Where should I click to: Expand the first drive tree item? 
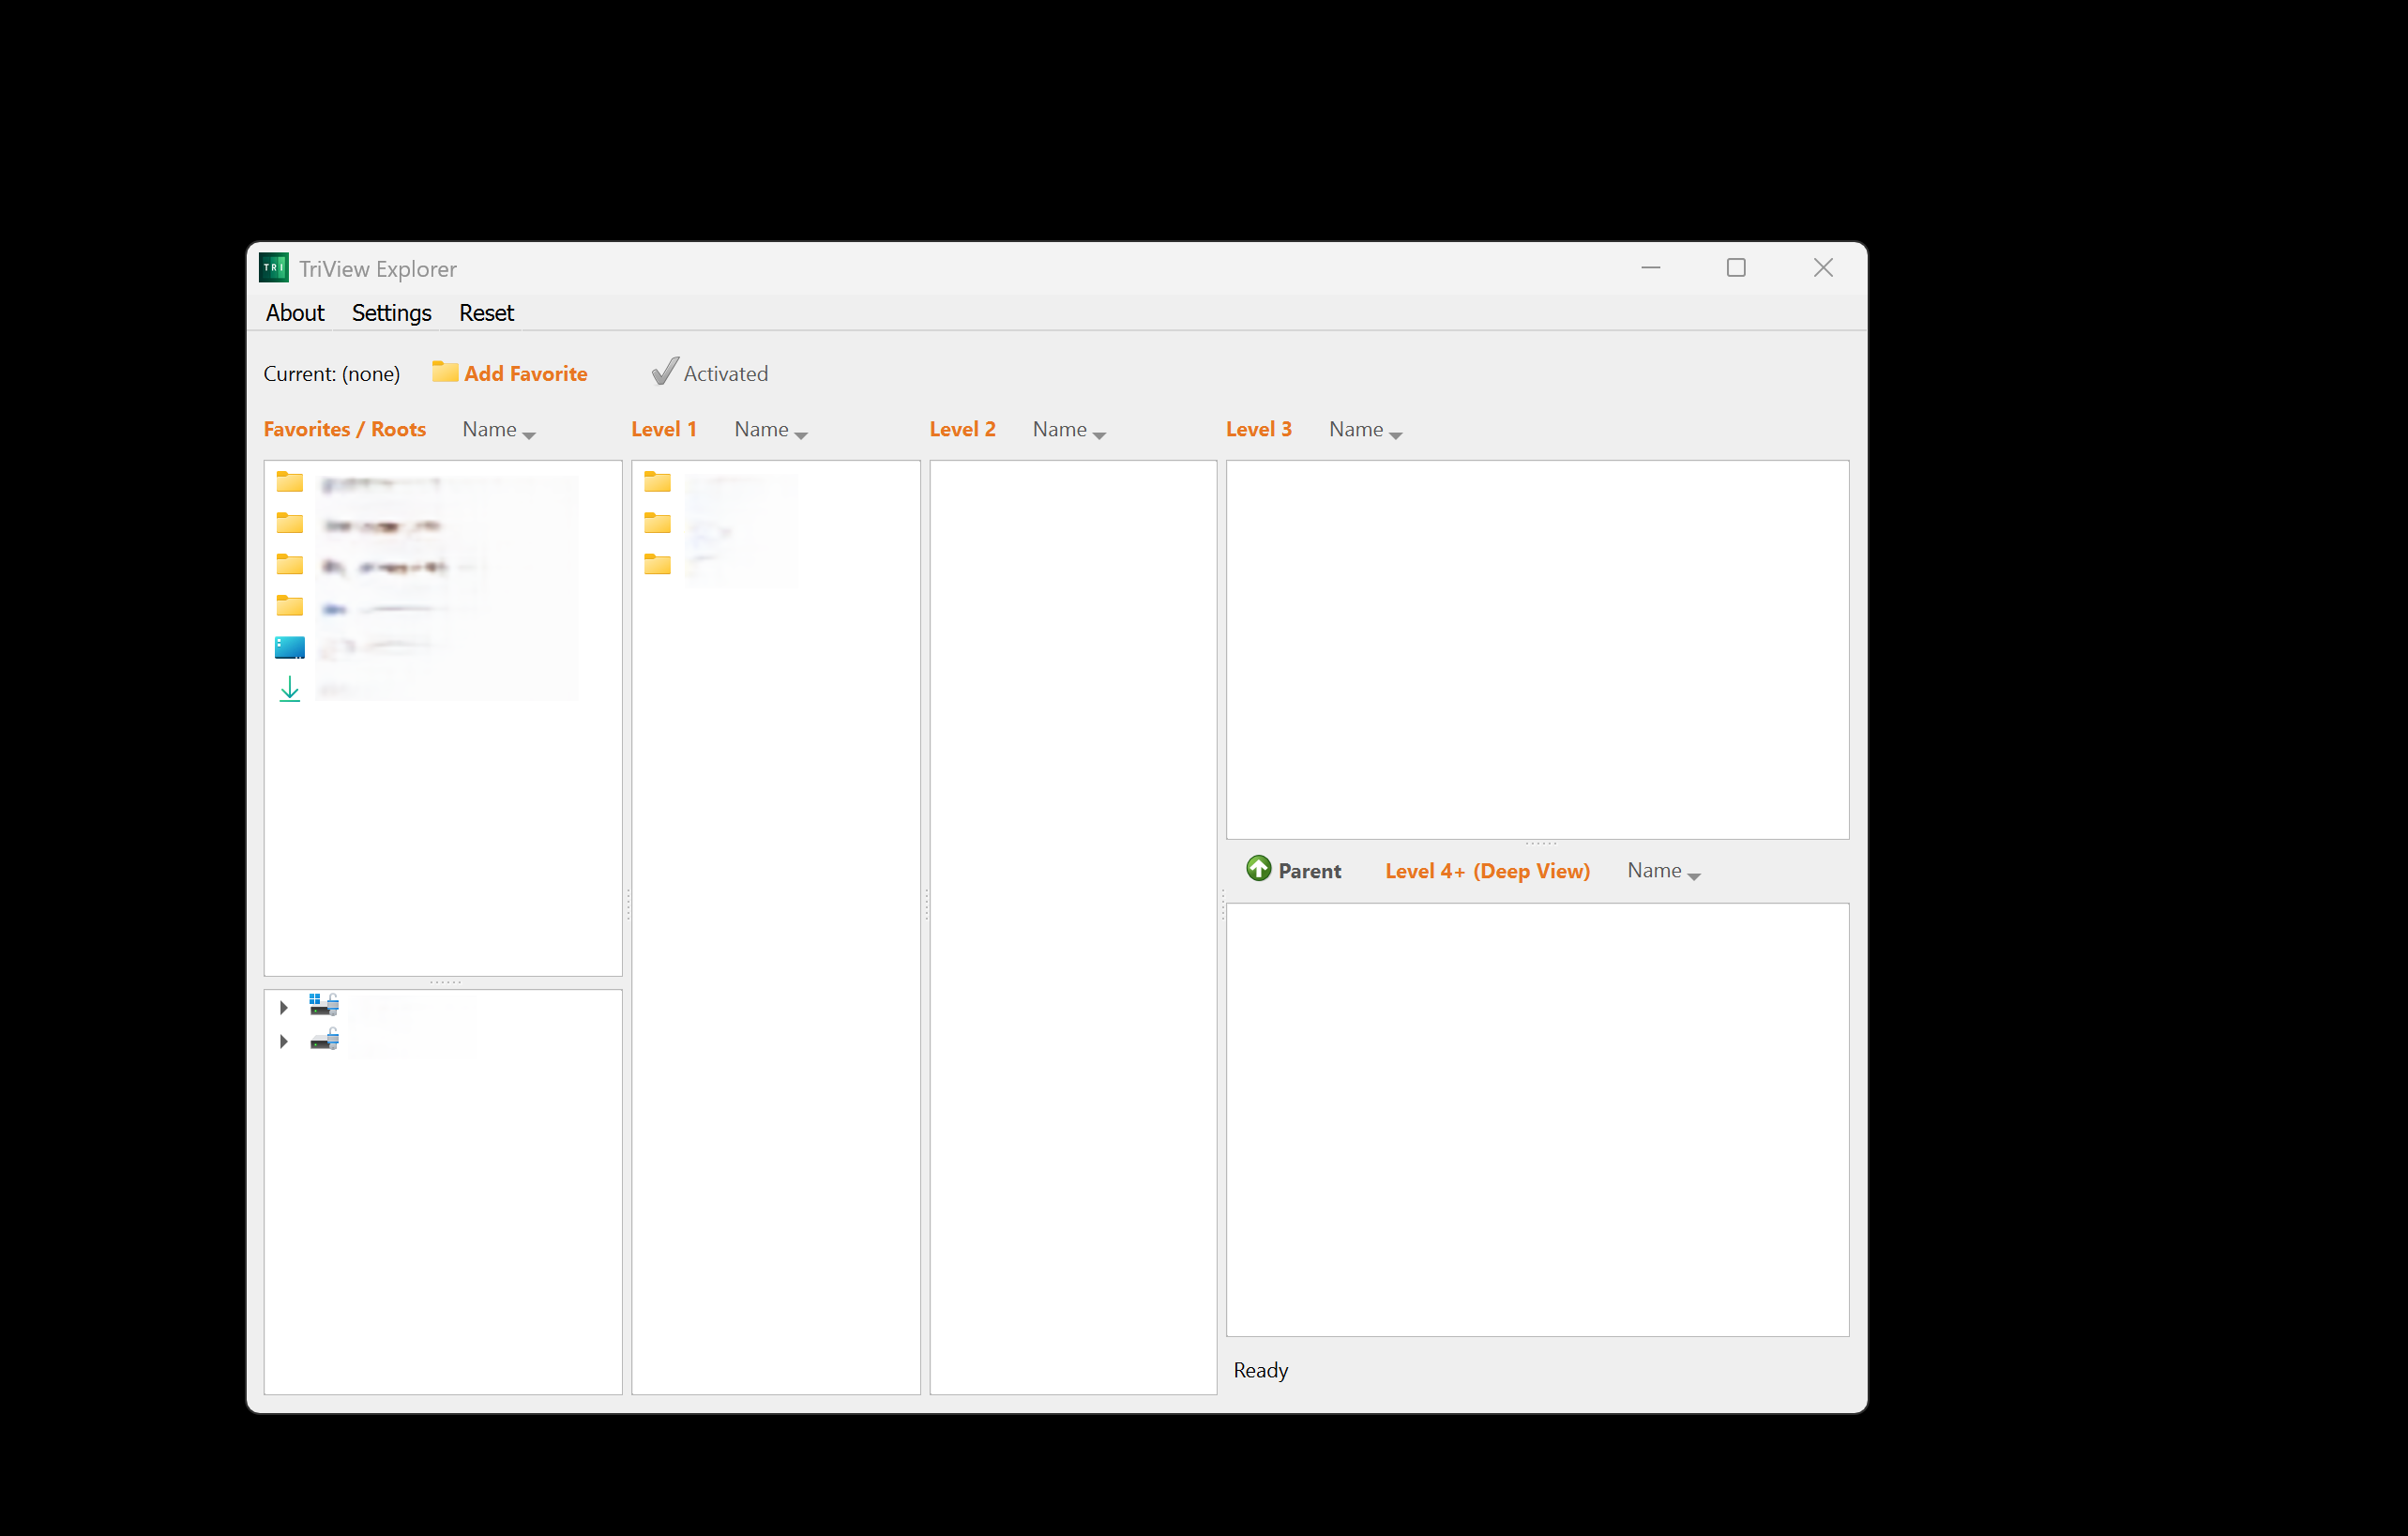coord(283,1007)
